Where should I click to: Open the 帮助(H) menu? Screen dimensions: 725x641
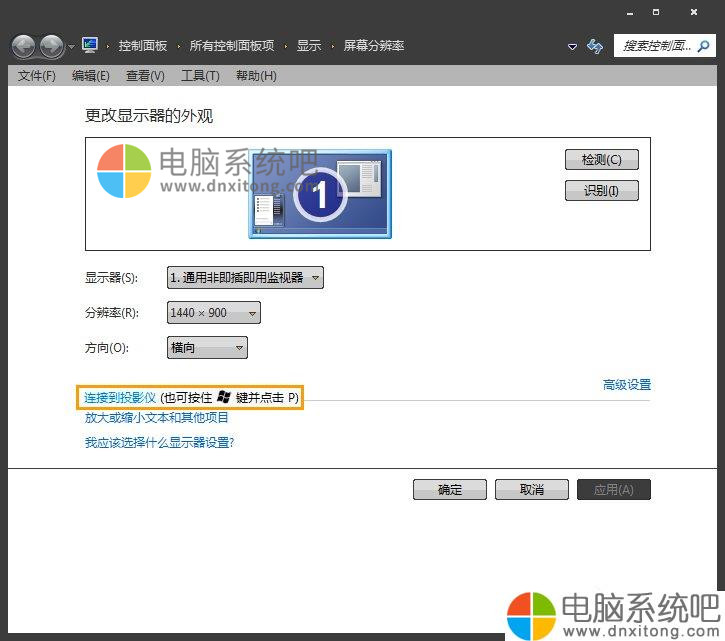pyautogui.click(x=256, y=75)
